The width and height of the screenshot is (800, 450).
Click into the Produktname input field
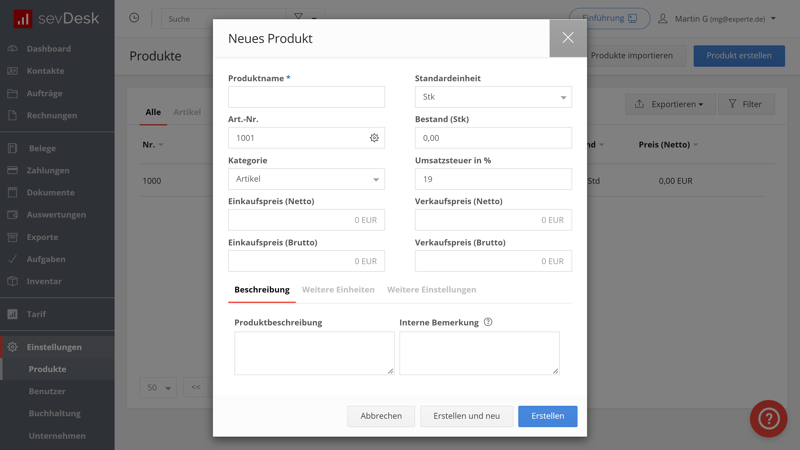[x=306, y=97]
